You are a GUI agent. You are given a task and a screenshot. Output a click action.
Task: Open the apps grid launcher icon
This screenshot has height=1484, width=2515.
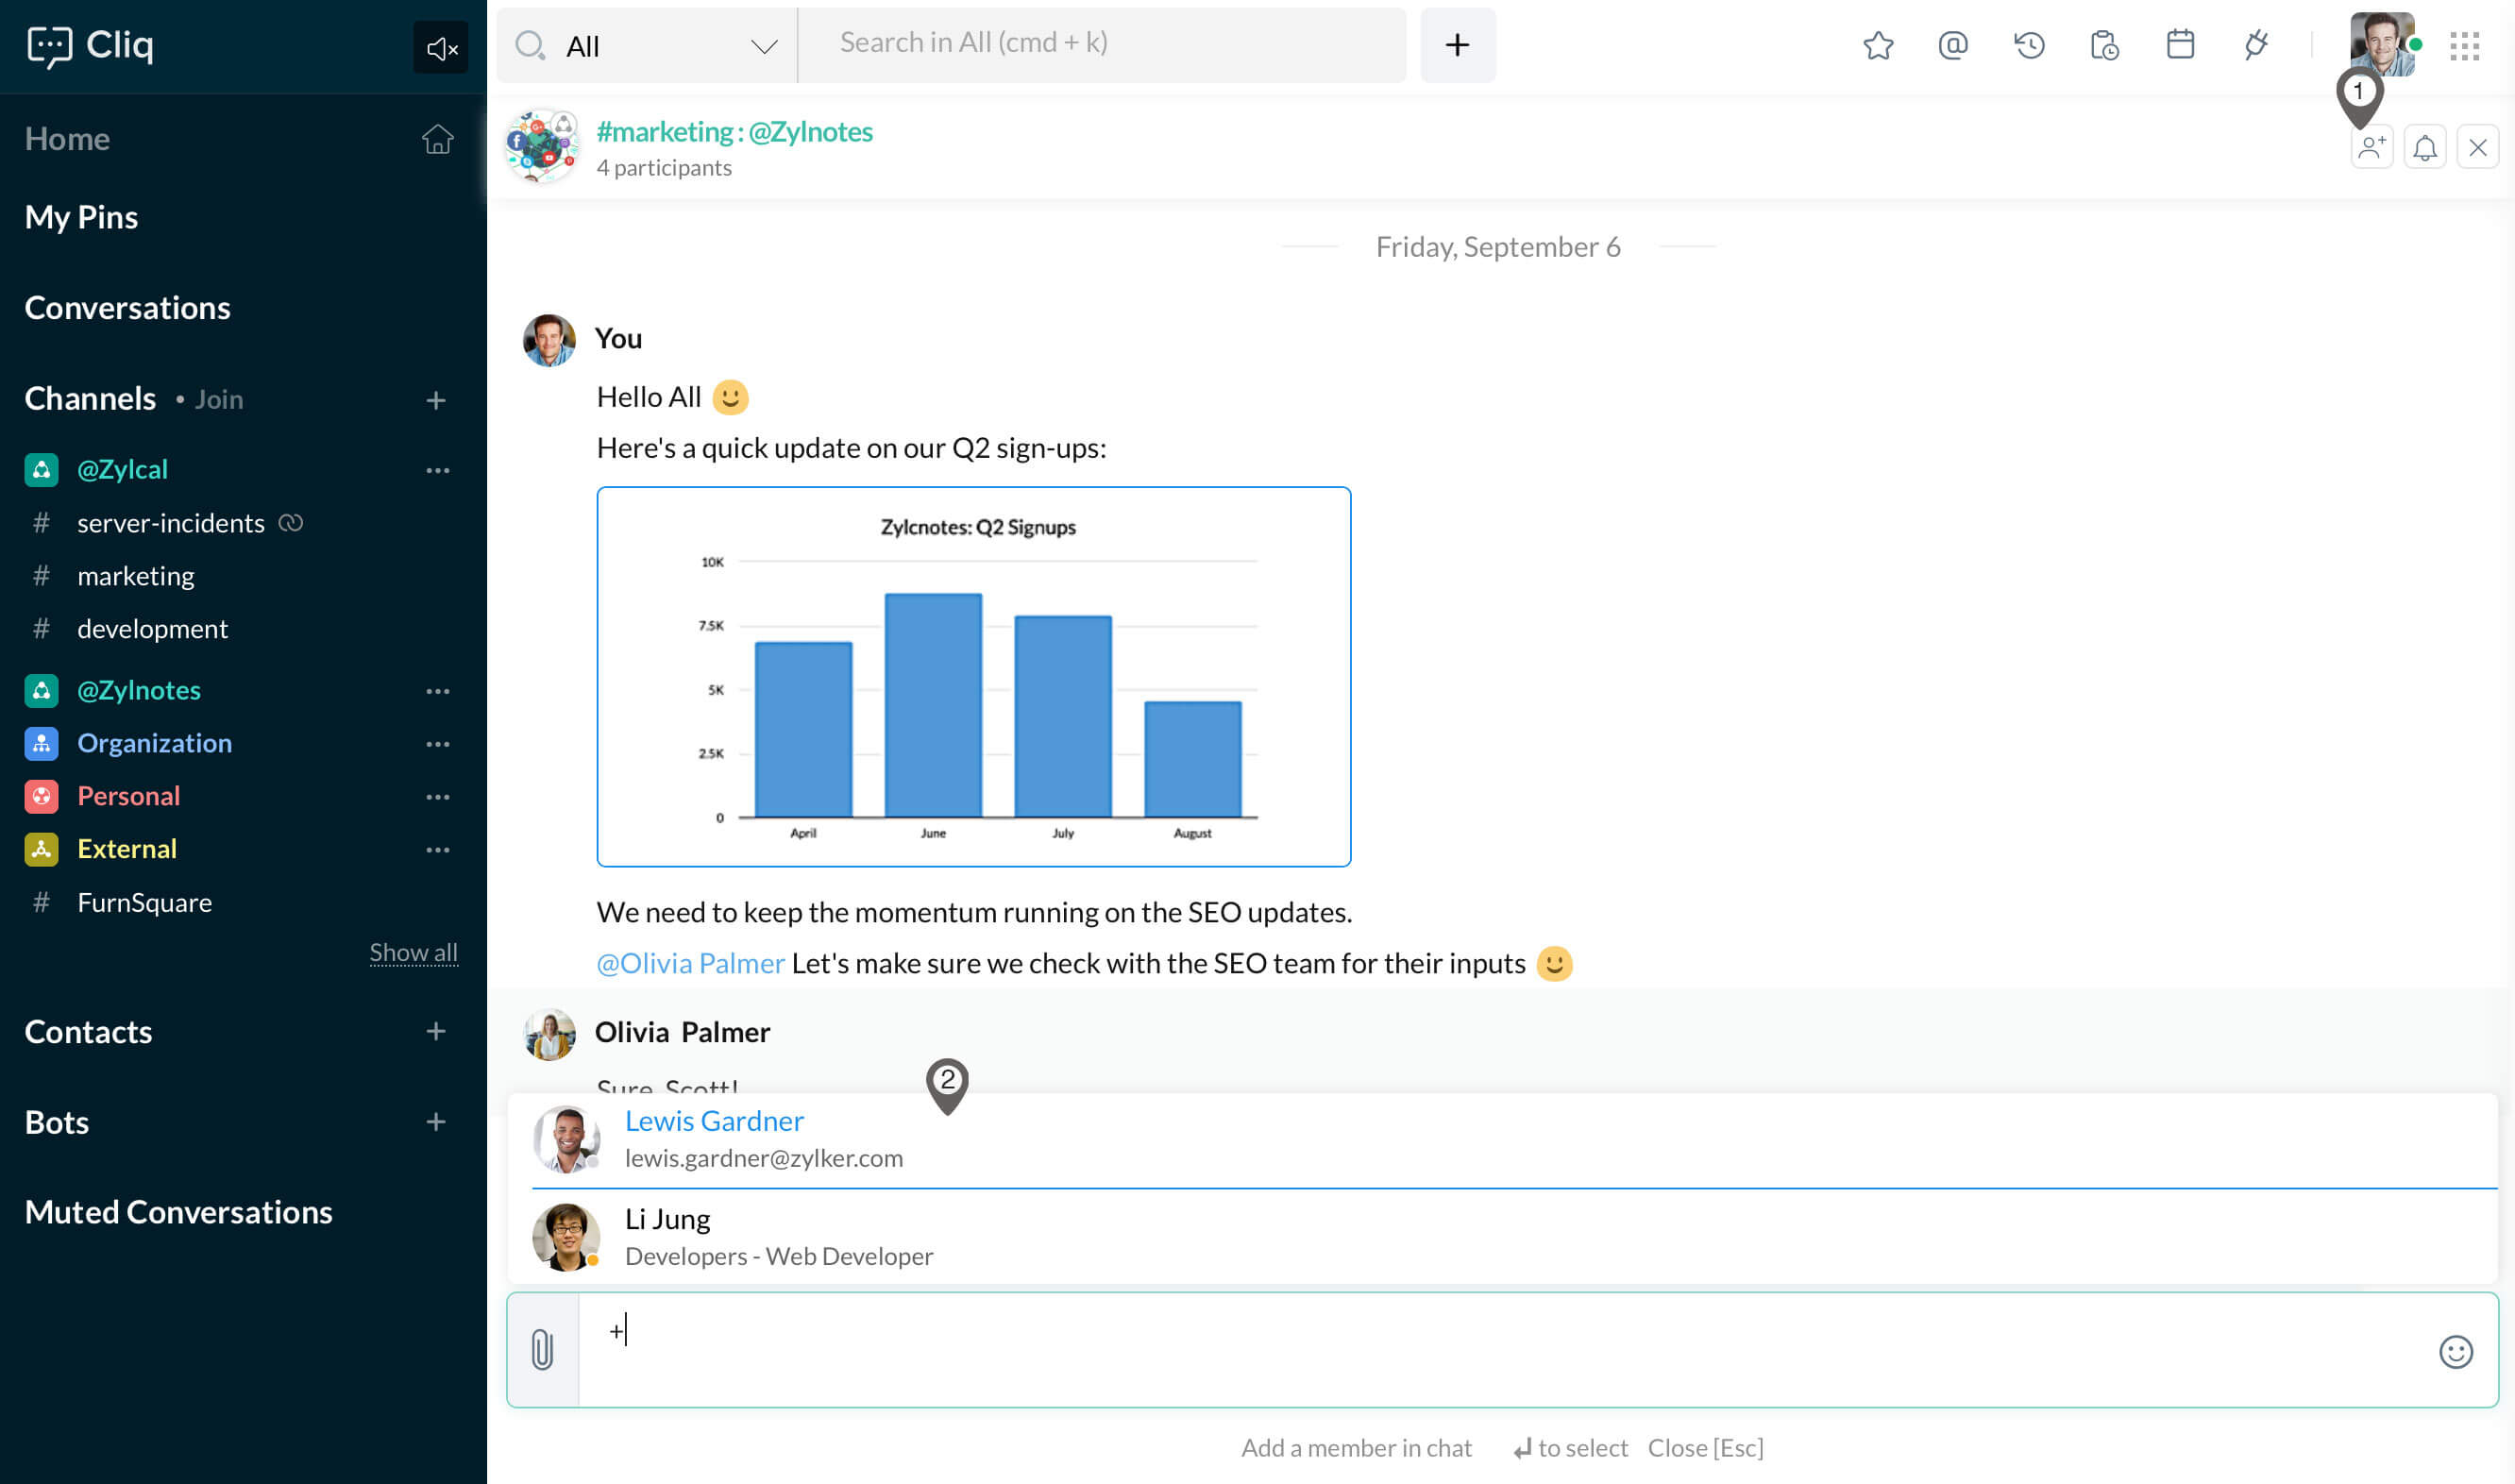click(x=2465, y=46)
